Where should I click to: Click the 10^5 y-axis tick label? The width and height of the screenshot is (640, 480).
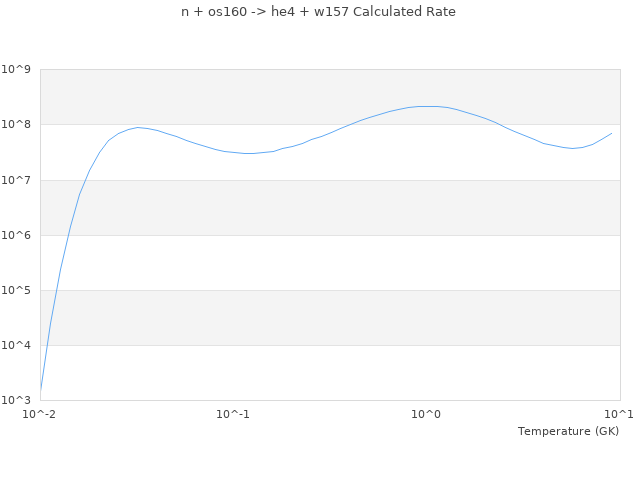[x=16, y=291]
